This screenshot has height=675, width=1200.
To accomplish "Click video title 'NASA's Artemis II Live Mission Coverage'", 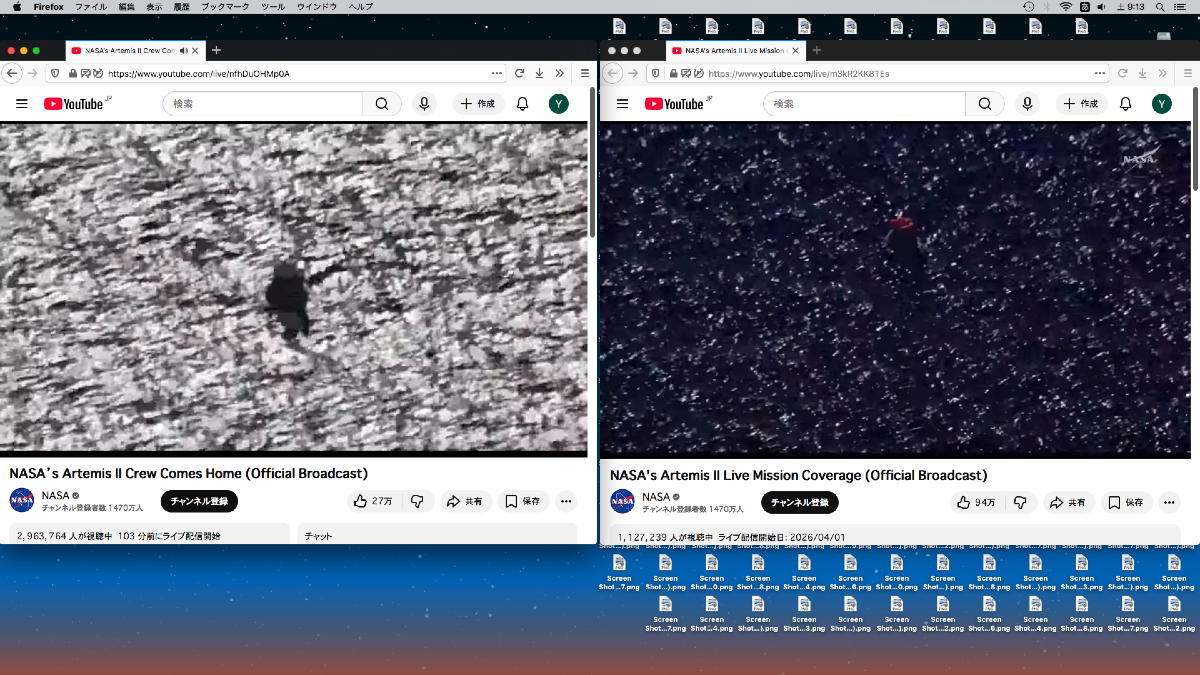I will (x=798, y=475).
